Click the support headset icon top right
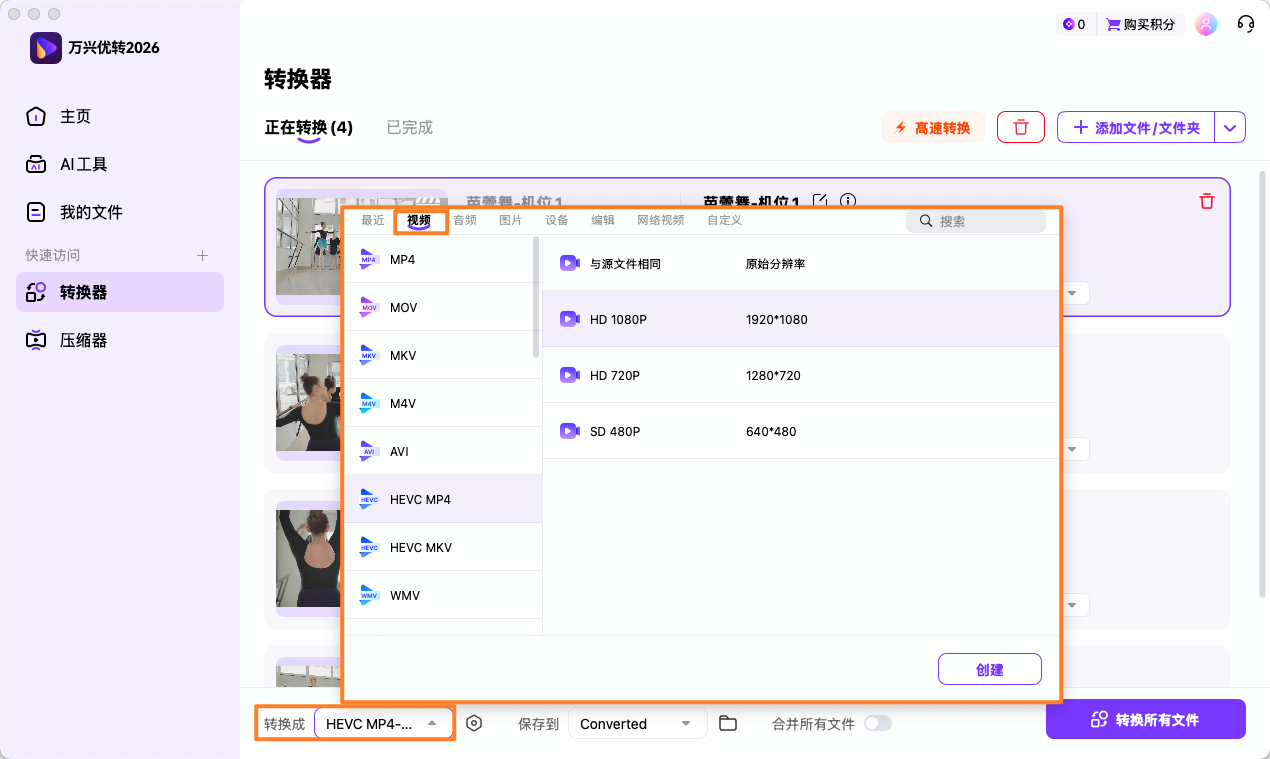Image resolution: width=1270 pixels, height=759 pixels. [1245, 23]
